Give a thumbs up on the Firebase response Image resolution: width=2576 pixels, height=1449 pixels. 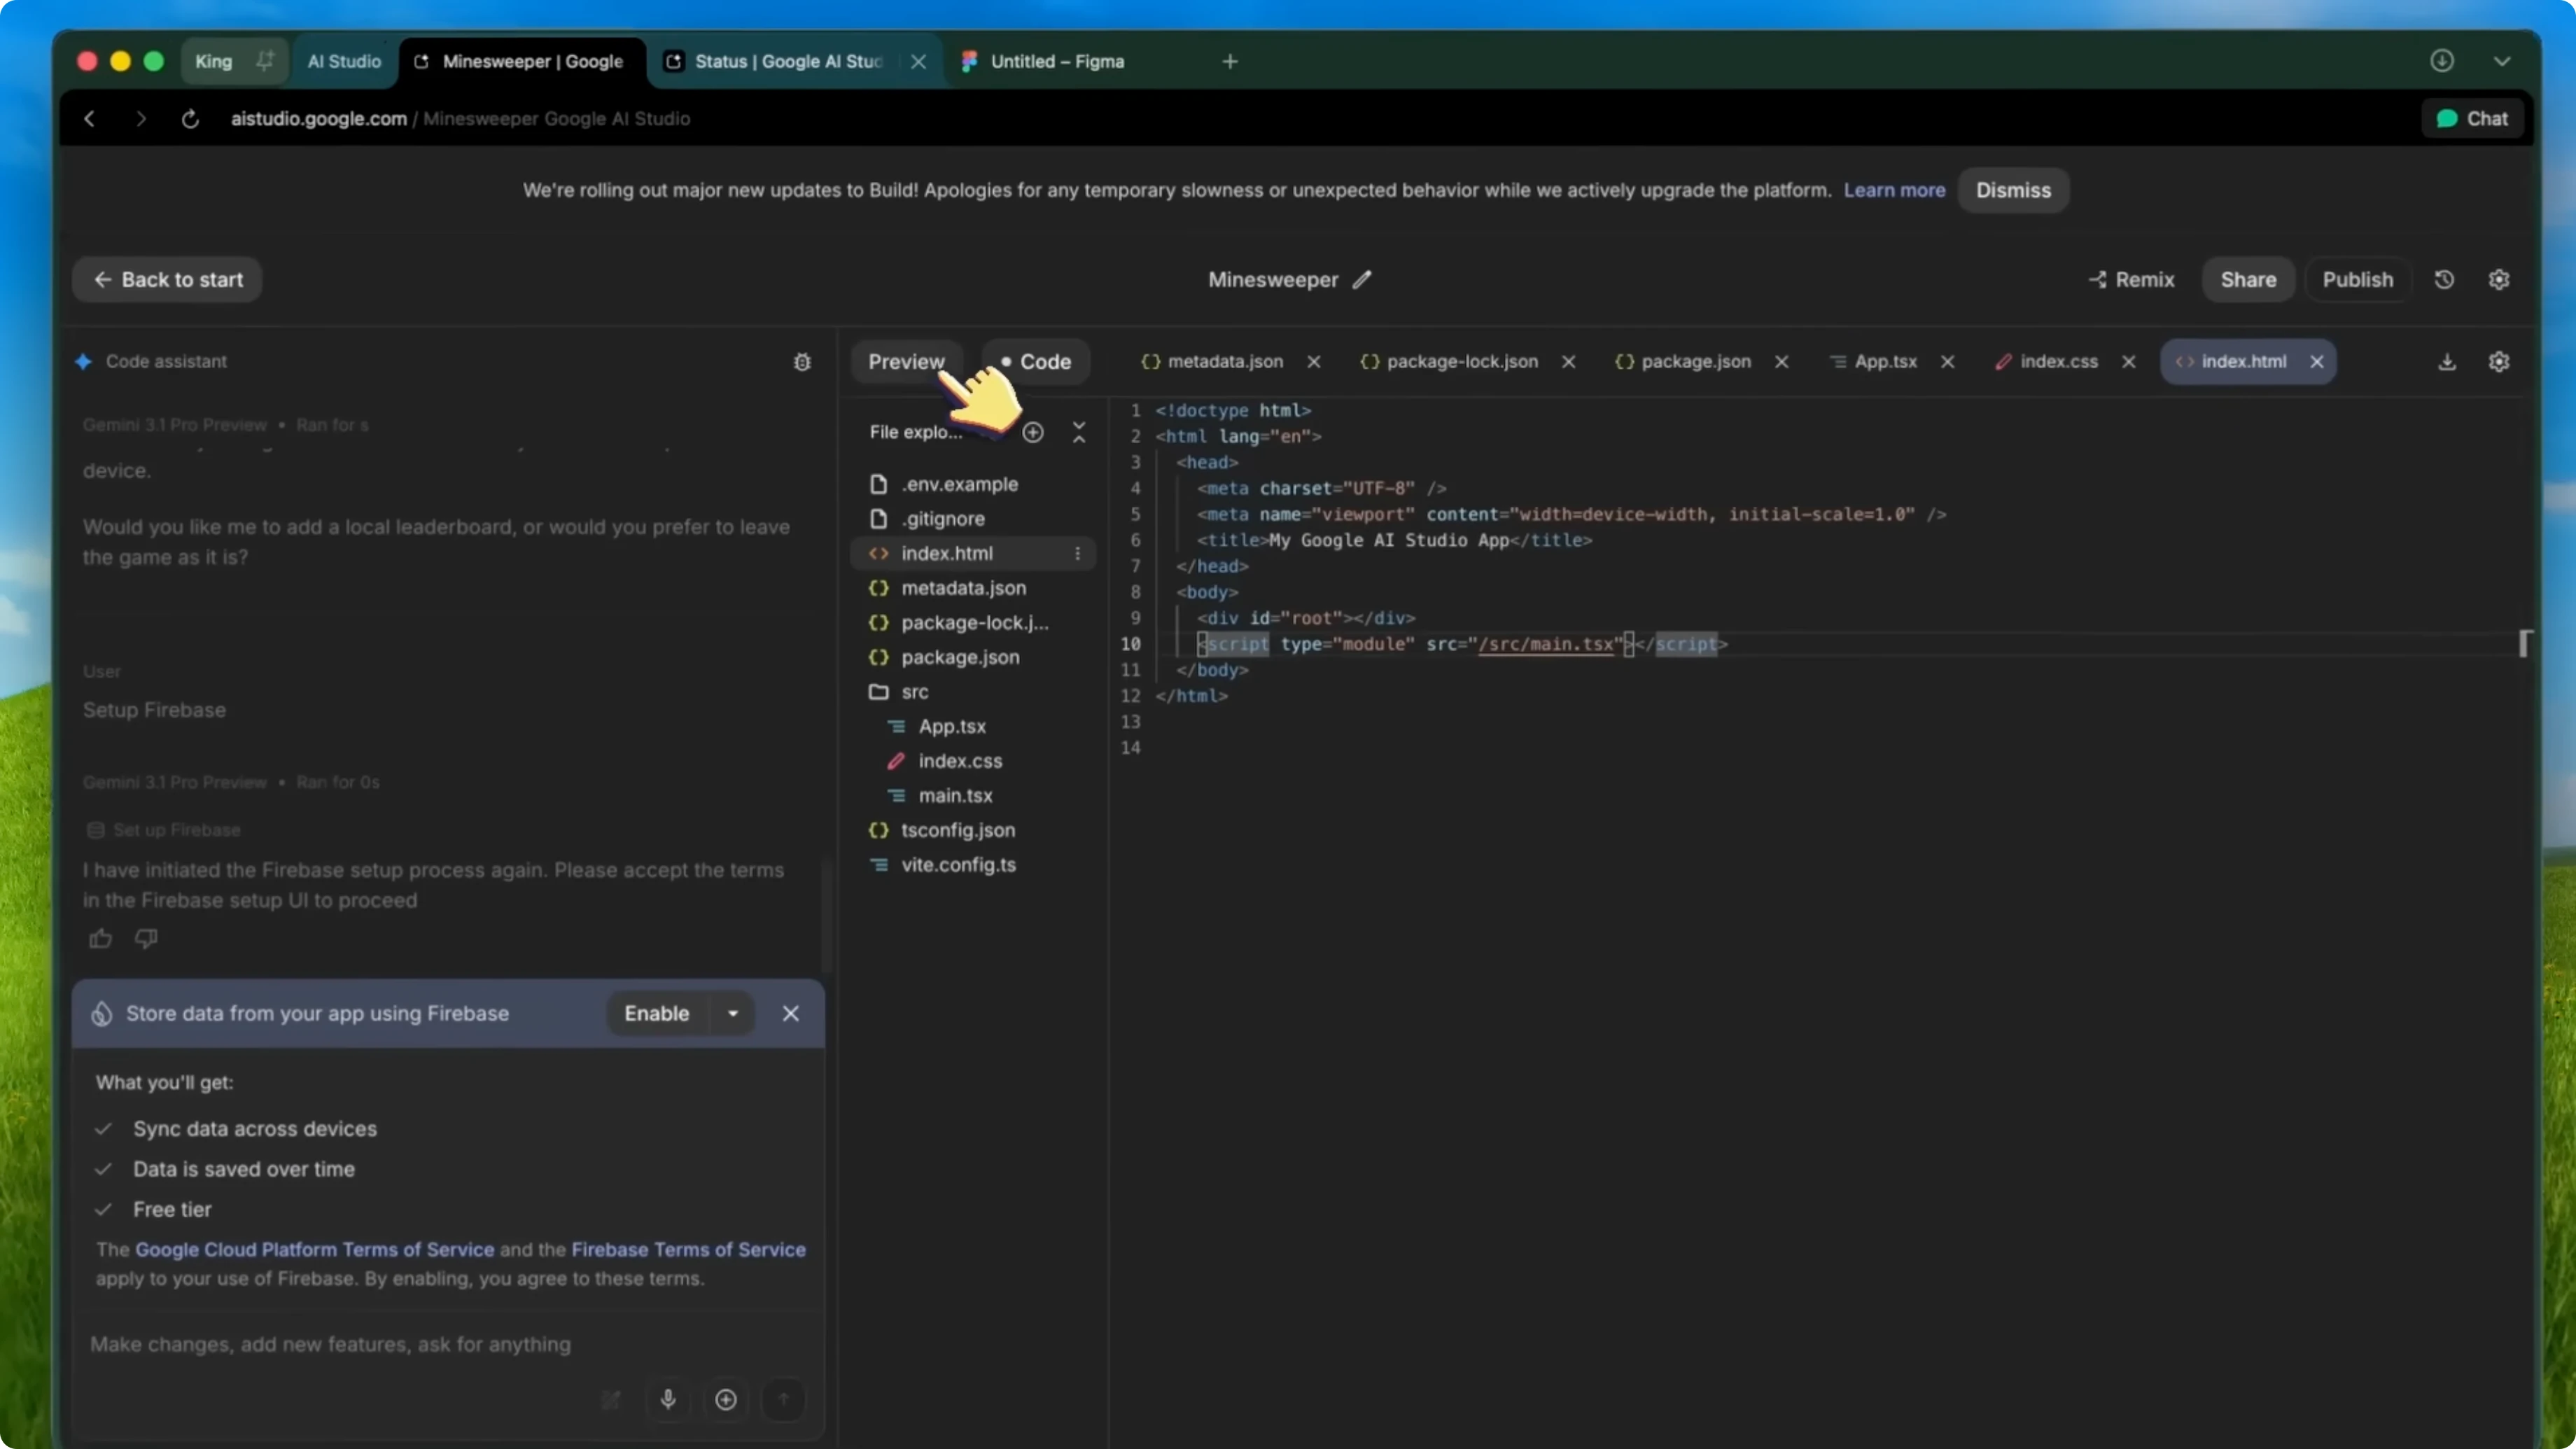(99, 938)
